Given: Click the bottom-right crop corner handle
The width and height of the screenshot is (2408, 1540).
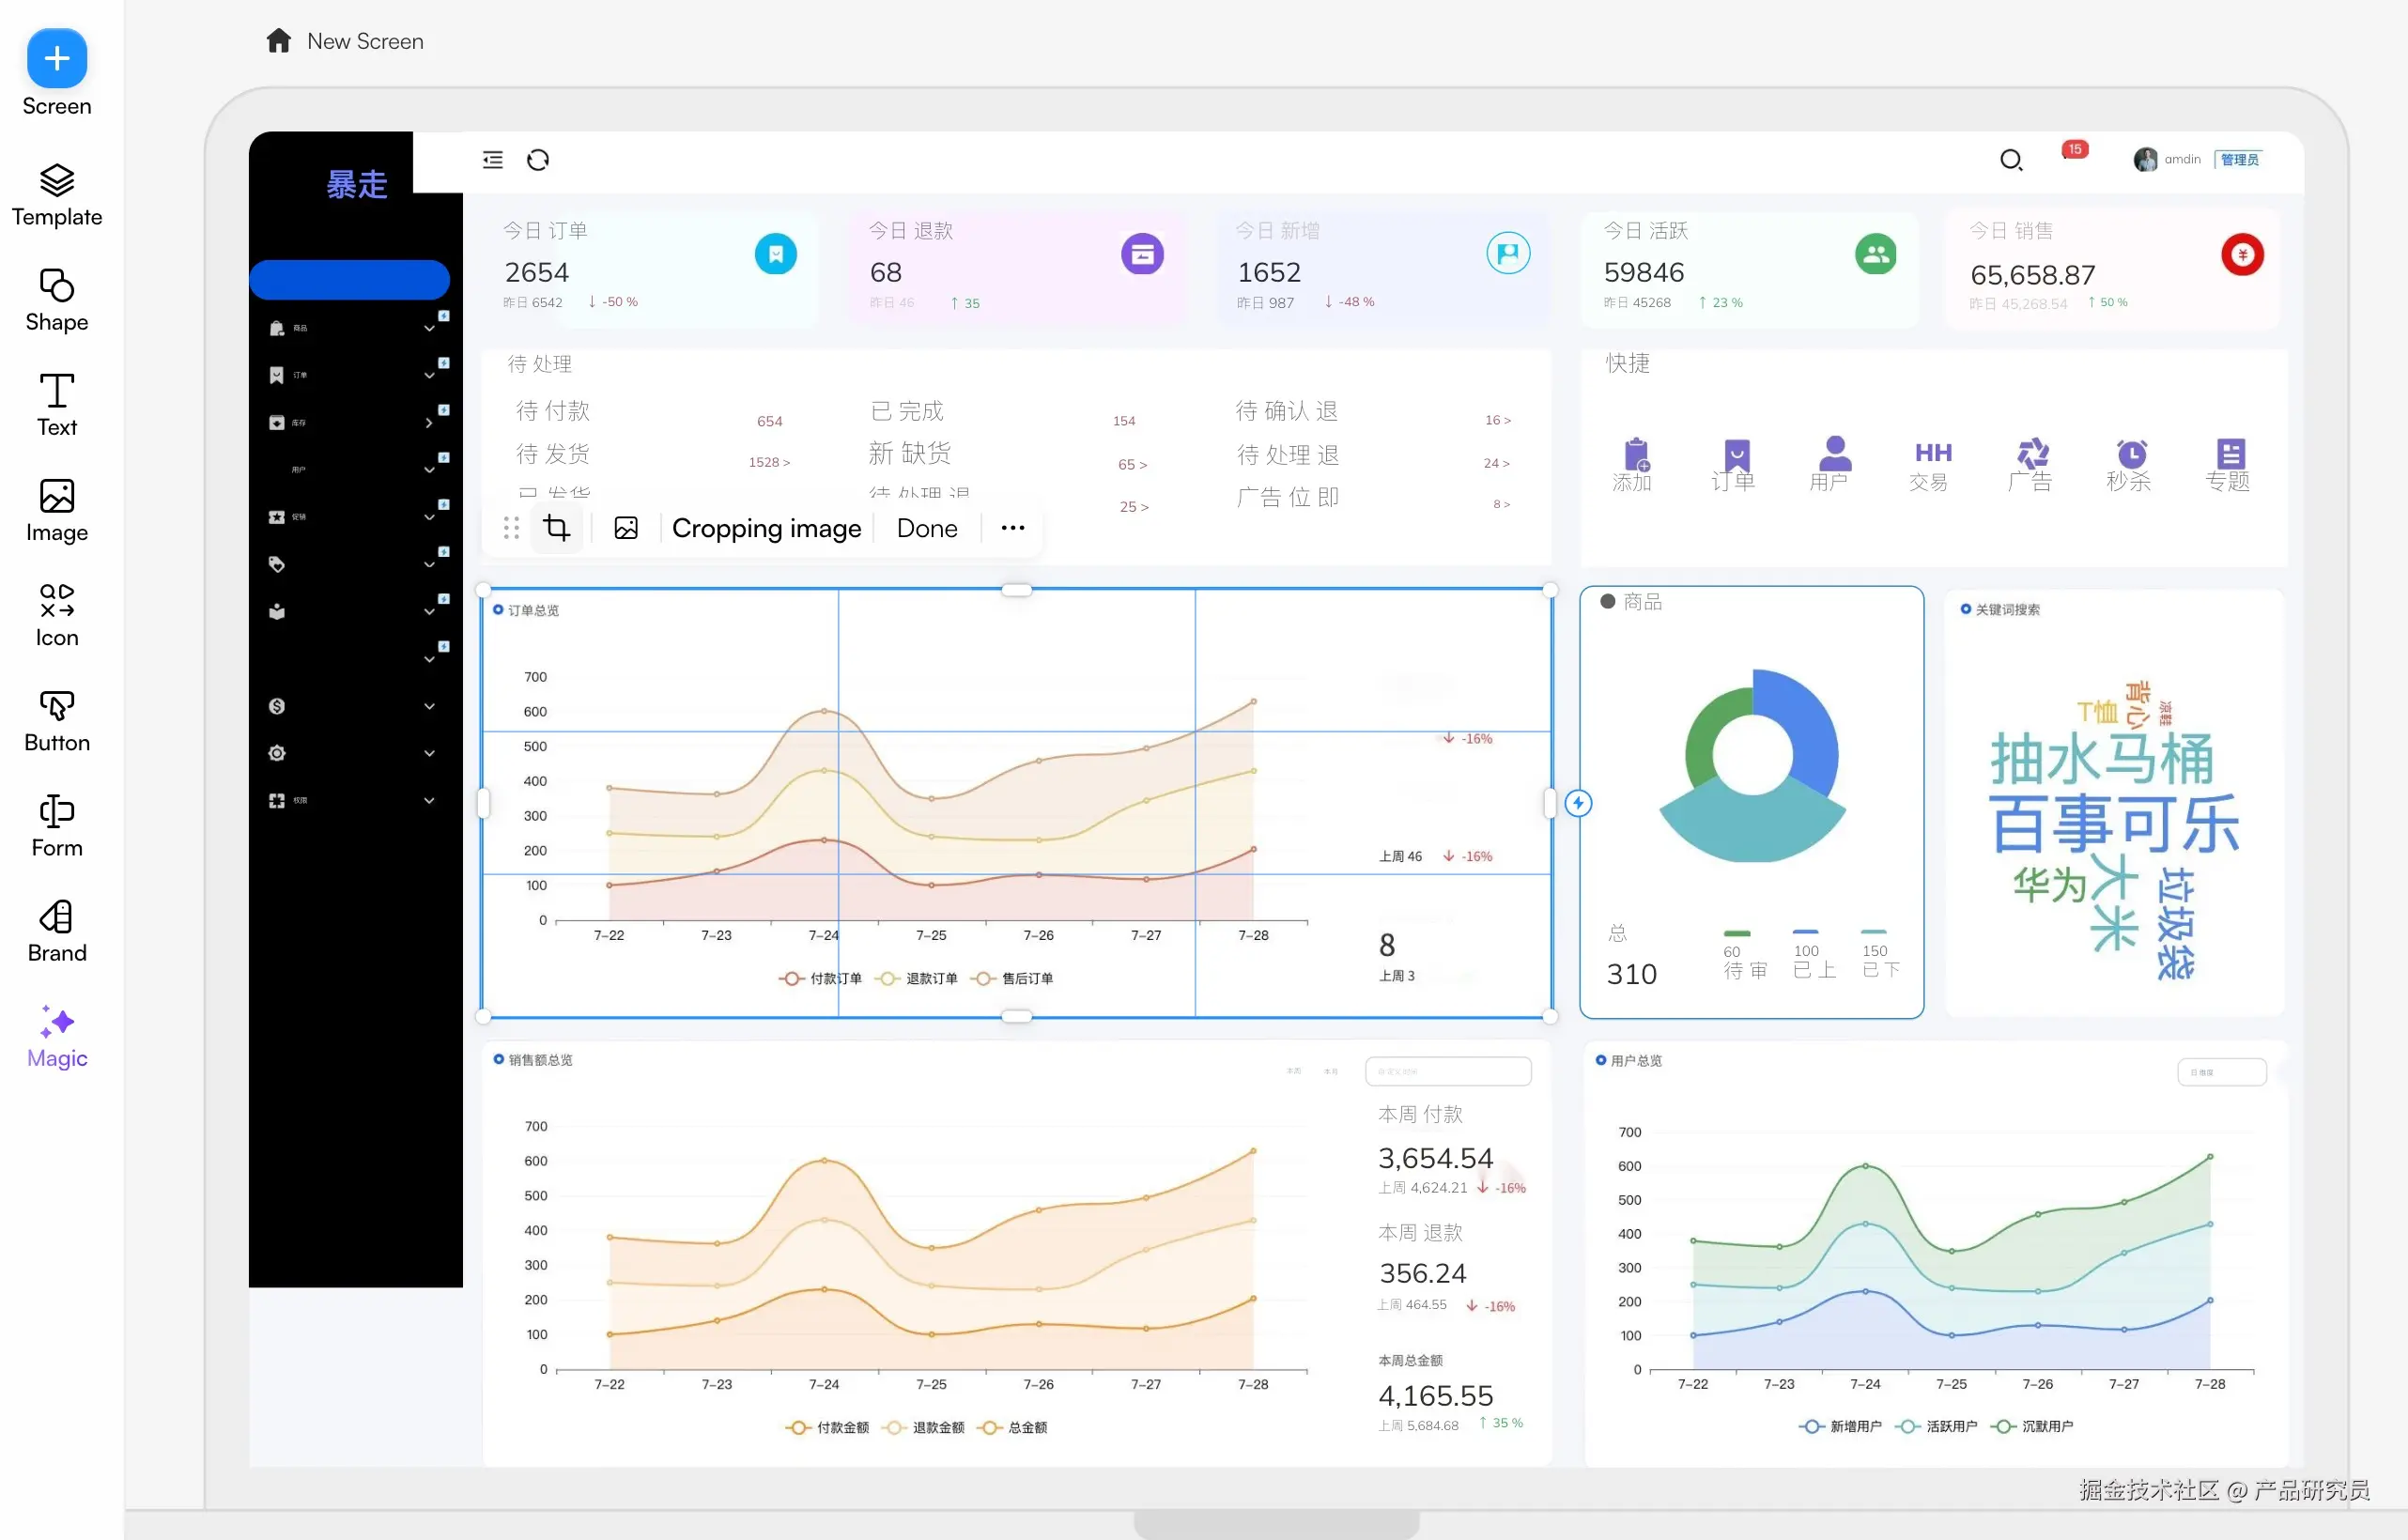Looking at the screenshot, I should click(1550, 1017).
